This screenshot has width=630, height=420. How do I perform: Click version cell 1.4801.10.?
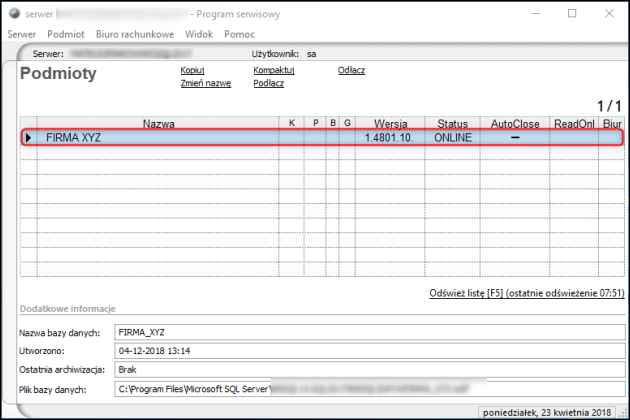tap(389, 137)
